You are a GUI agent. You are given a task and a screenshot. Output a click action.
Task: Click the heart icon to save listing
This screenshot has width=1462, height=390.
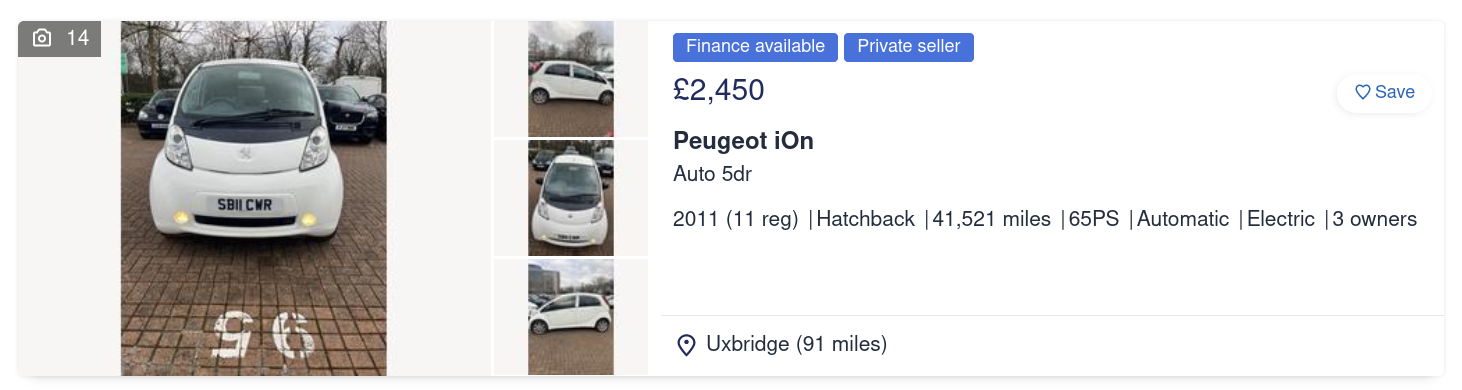click(x=1362, y=92)
